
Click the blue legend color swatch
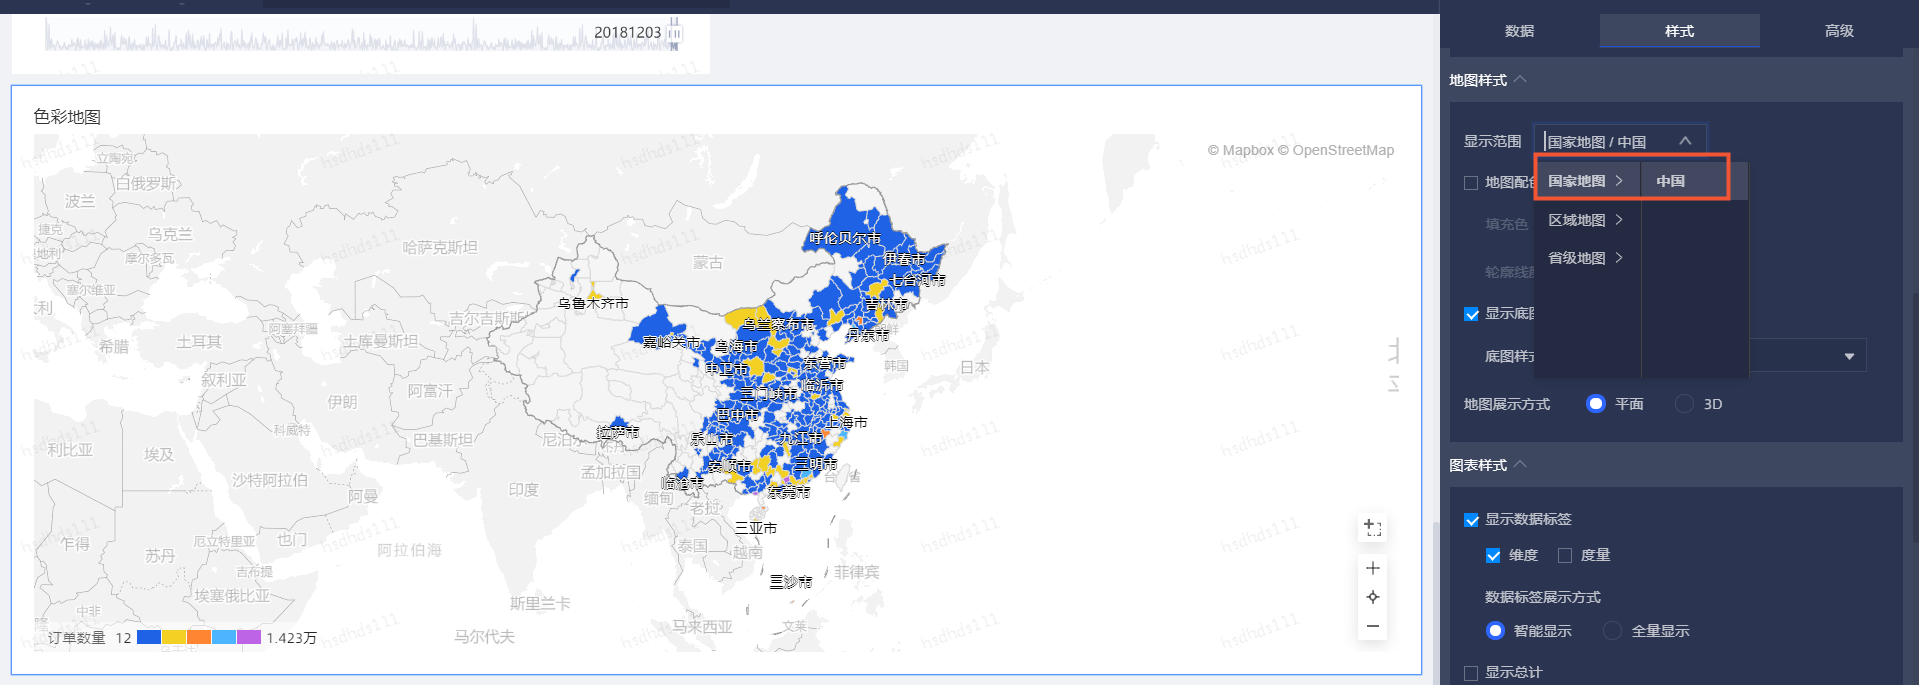click(x=149, y=637)
